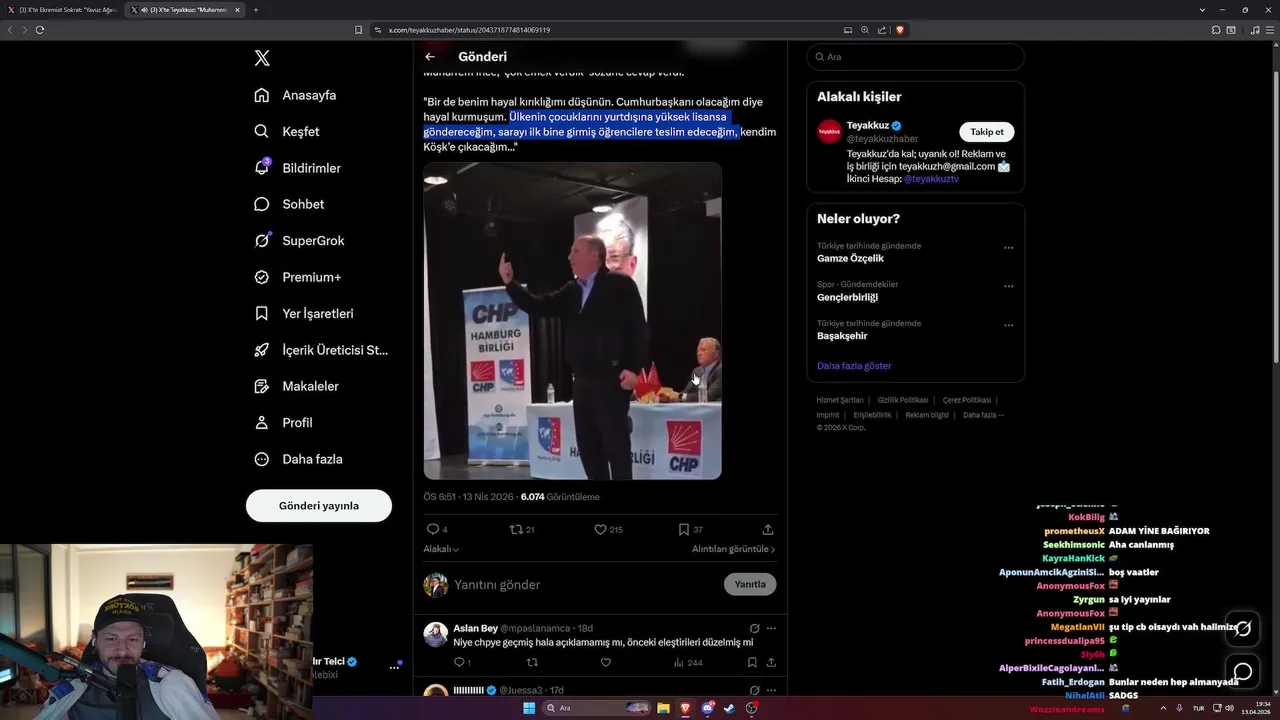This screenshot has width=1280, height=720.
Task: Open the account menu dots by Telci
Action: coord(394,667)
